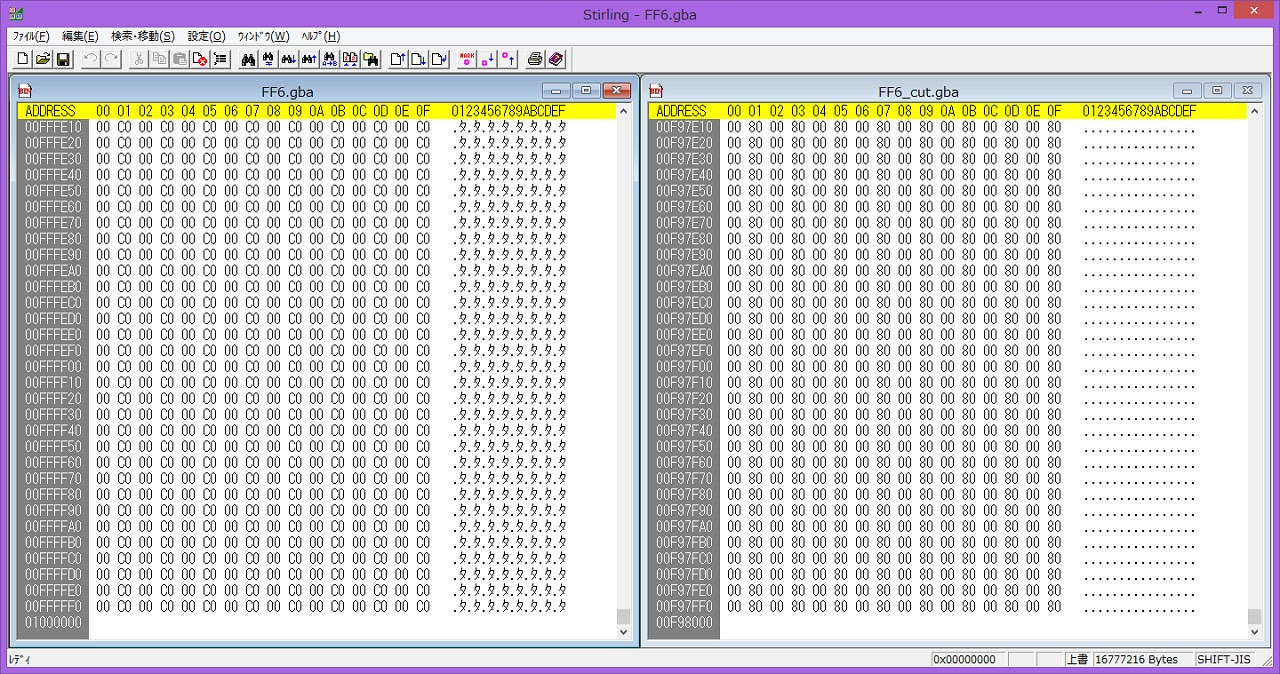Go to next mark with down-arrow icon

coord(487,59)
